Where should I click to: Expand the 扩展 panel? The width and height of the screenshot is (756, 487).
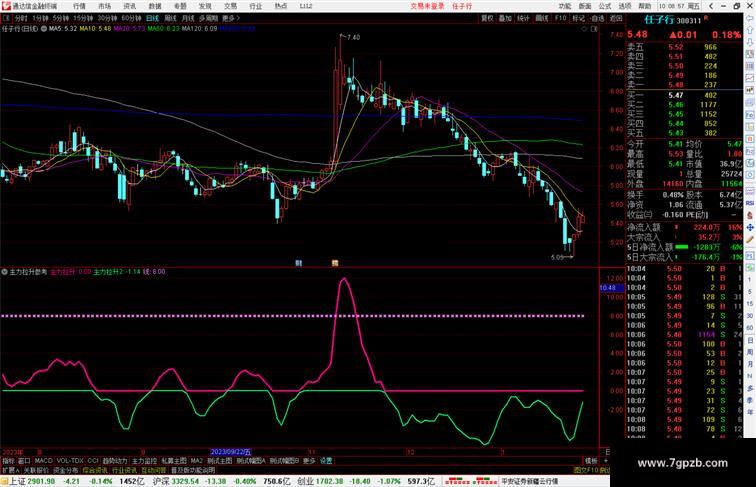point(10,470)
